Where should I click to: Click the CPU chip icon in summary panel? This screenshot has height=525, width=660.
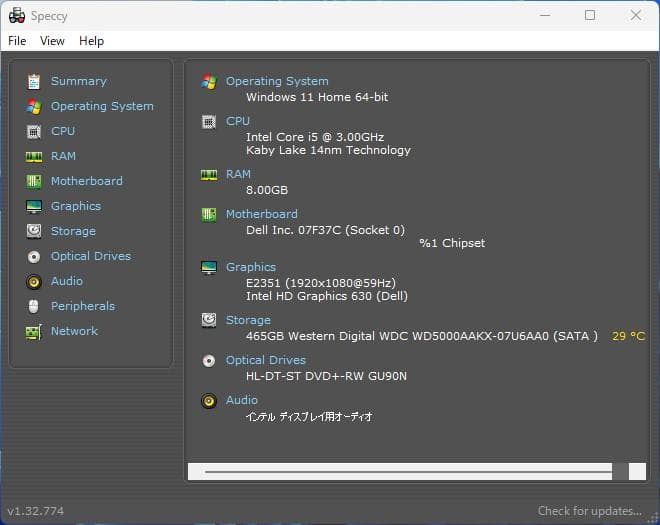(209, 122)
